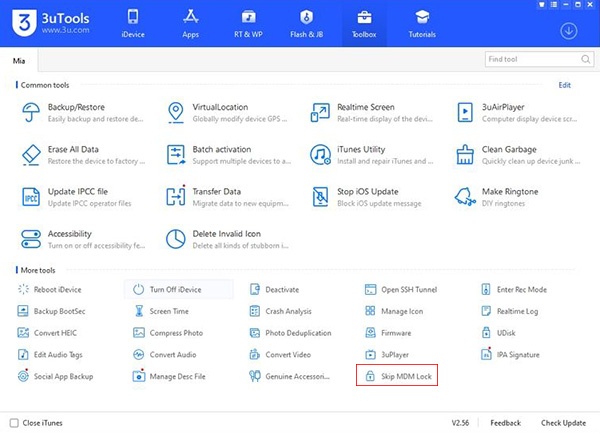The height and width of the screenshot is (433, 600).
Task: Click Check Update button
Action: click(x=563, y=423)
